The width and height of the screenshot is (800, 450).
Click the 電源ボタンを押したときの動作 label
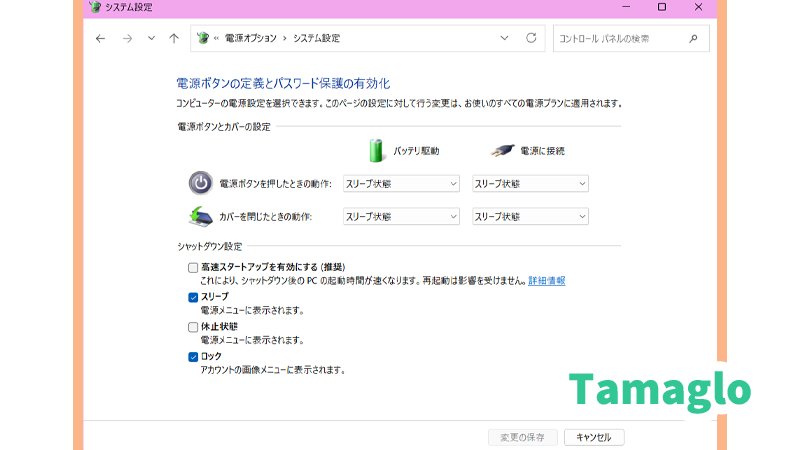tap(276, 184)
